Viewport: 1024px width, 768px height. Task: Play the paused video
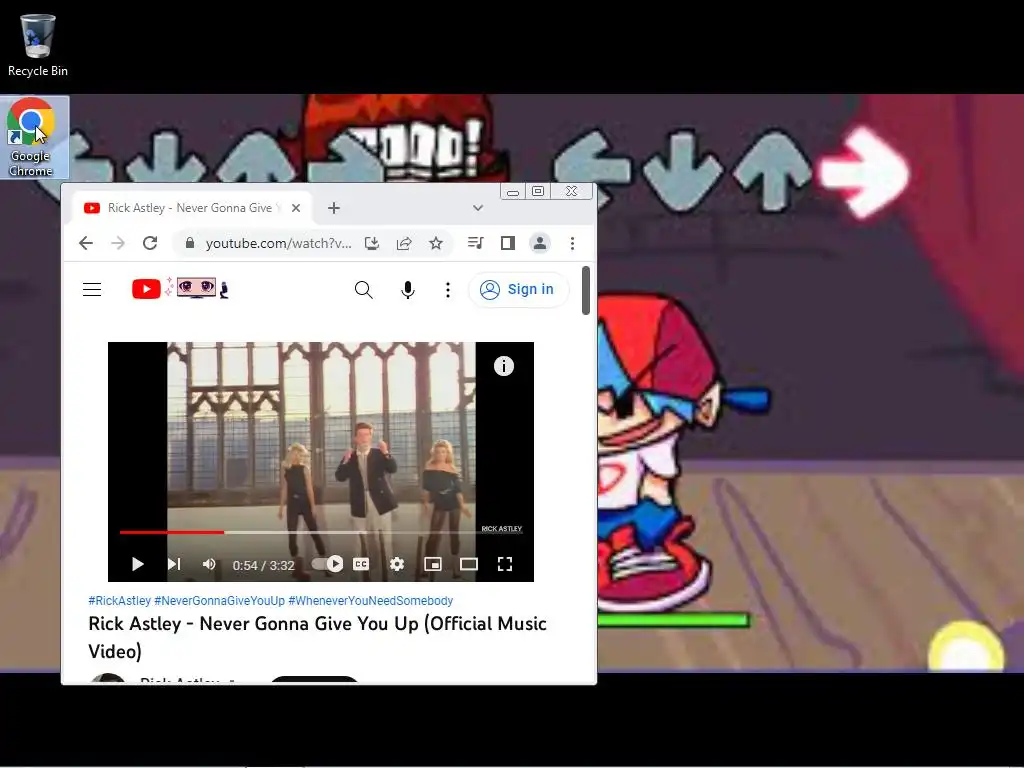[x=137, y=564]
